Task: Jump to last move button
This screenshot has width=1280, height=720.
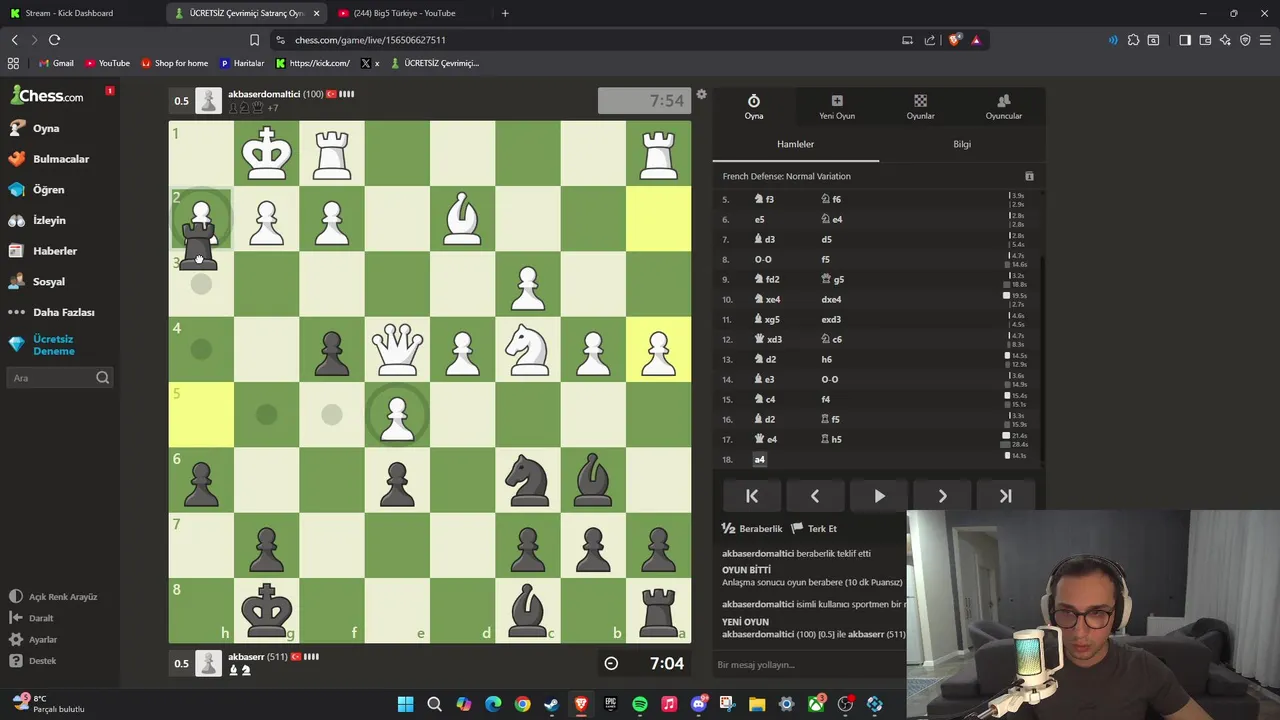Action: [1005, 496]
